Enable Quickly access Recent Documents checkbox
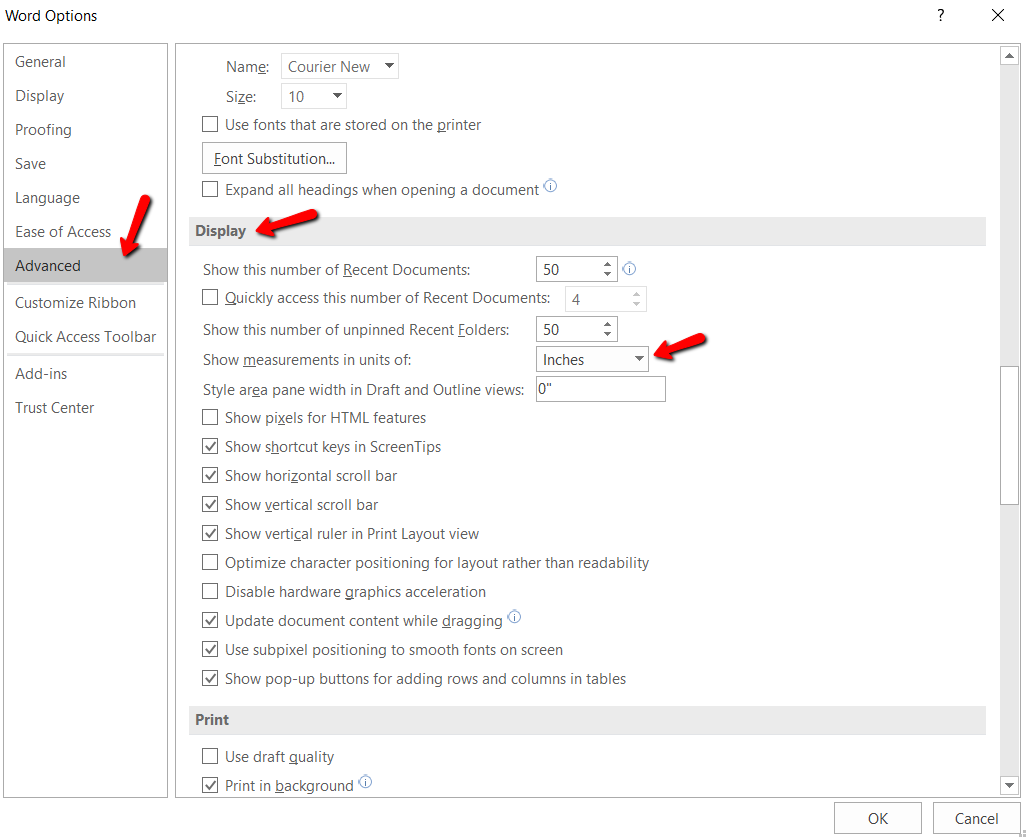1026x837 pixels. pos(210,298)
